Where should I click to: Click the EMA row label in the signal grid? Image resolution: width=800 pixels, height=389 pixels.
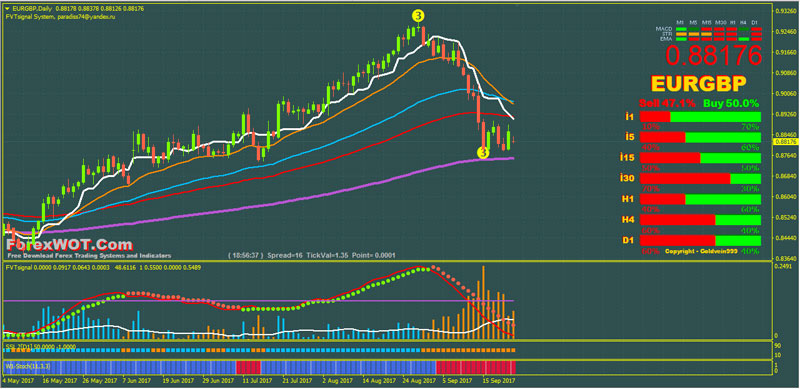pyautogui.click(x=666, y=39)
